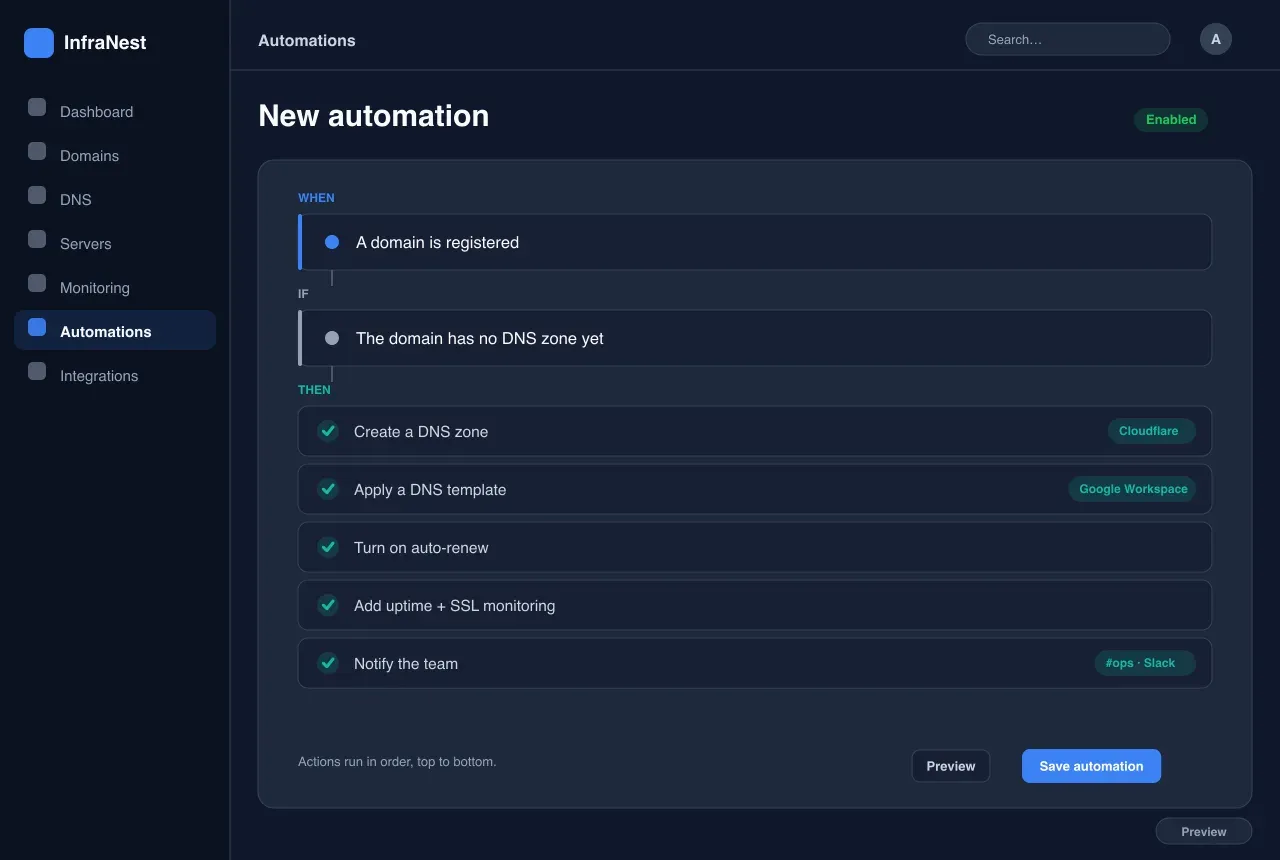
Task: Click the Google Workspace template tag
Action: tap(1133, 489)
